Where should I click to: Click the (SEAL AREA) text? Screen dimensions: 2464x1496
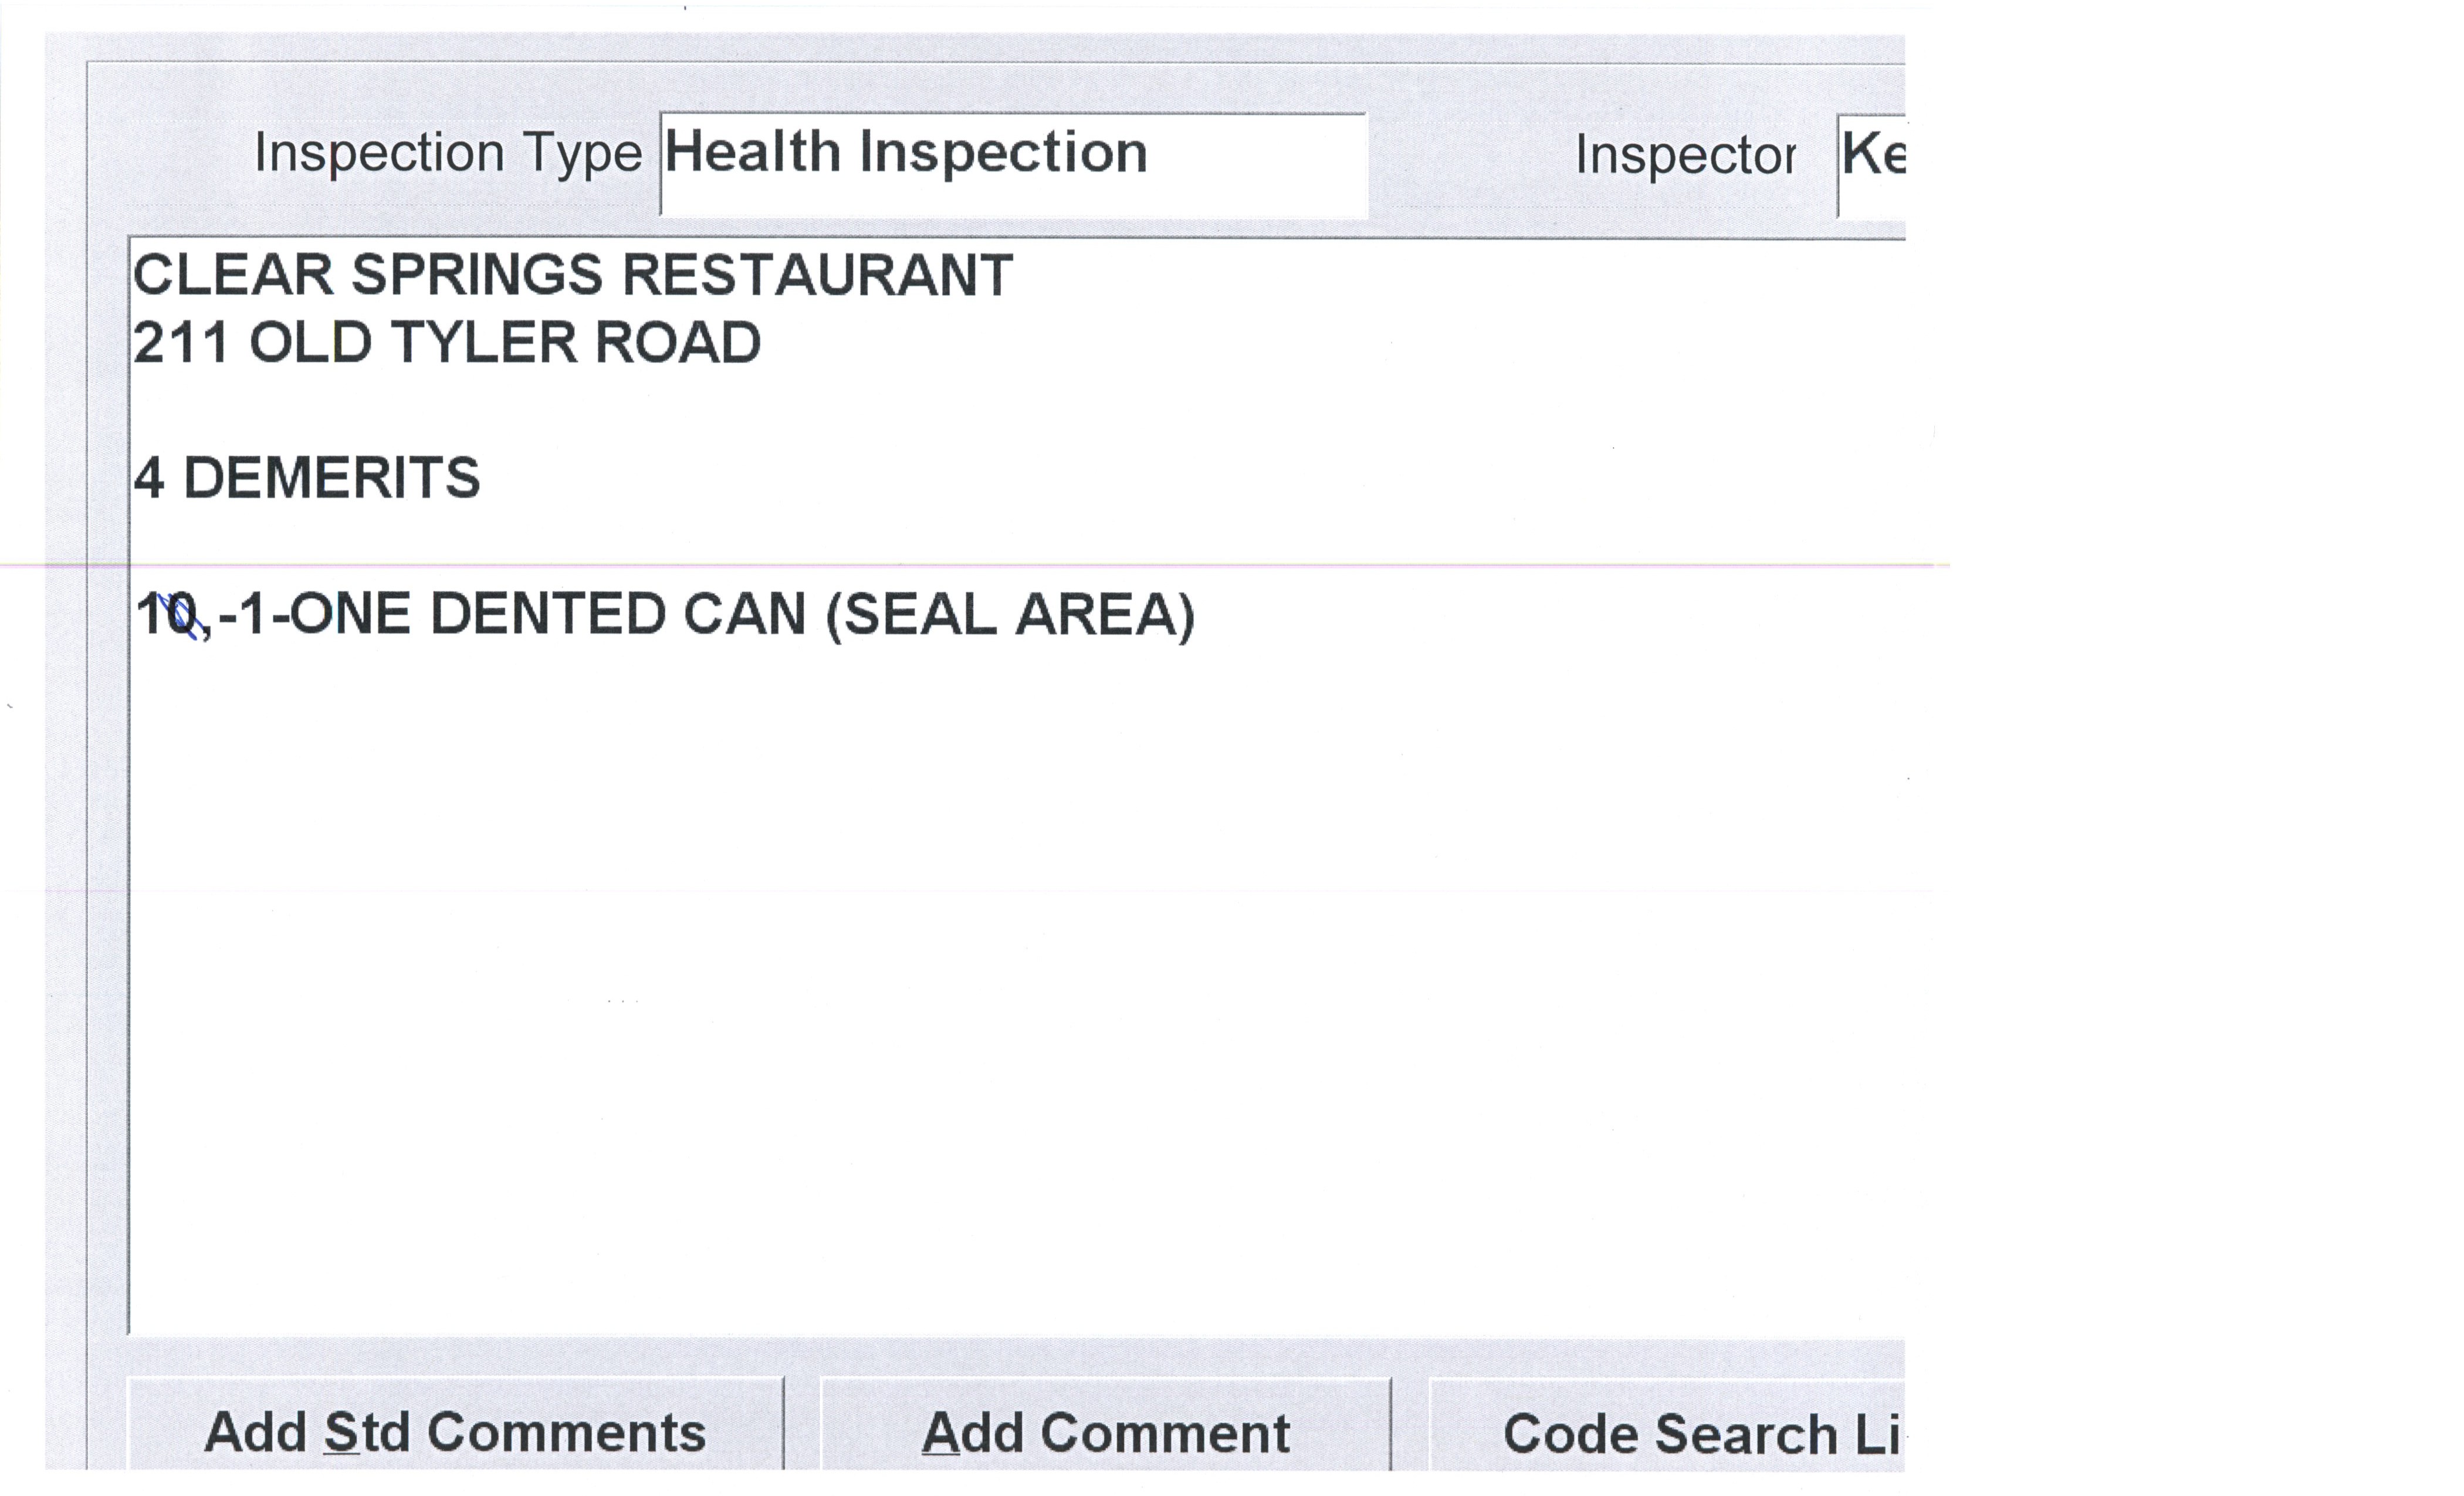point(1010,614)
